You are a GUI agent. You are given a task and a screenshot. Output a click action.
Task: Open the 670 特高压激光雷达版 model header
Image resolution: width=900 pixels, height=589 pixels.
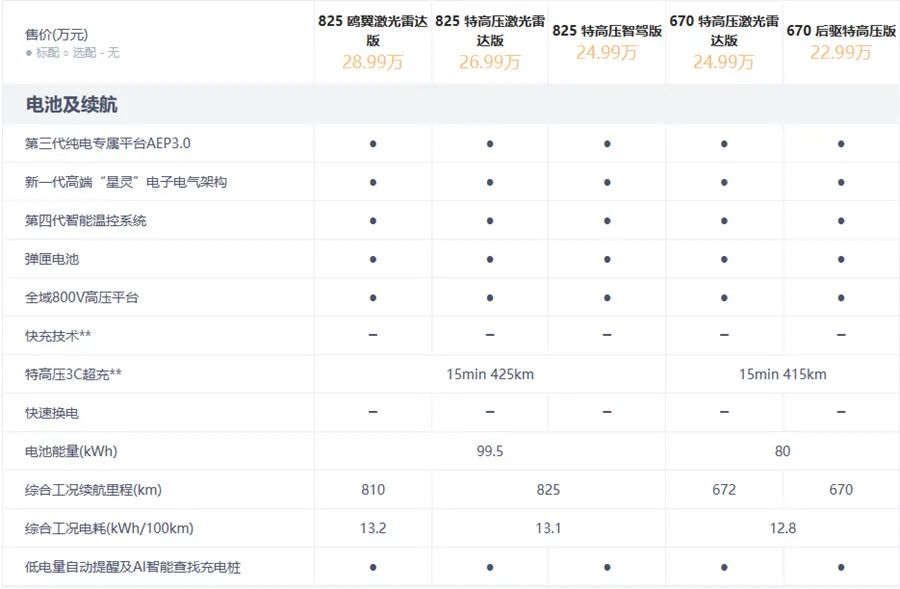724,30
